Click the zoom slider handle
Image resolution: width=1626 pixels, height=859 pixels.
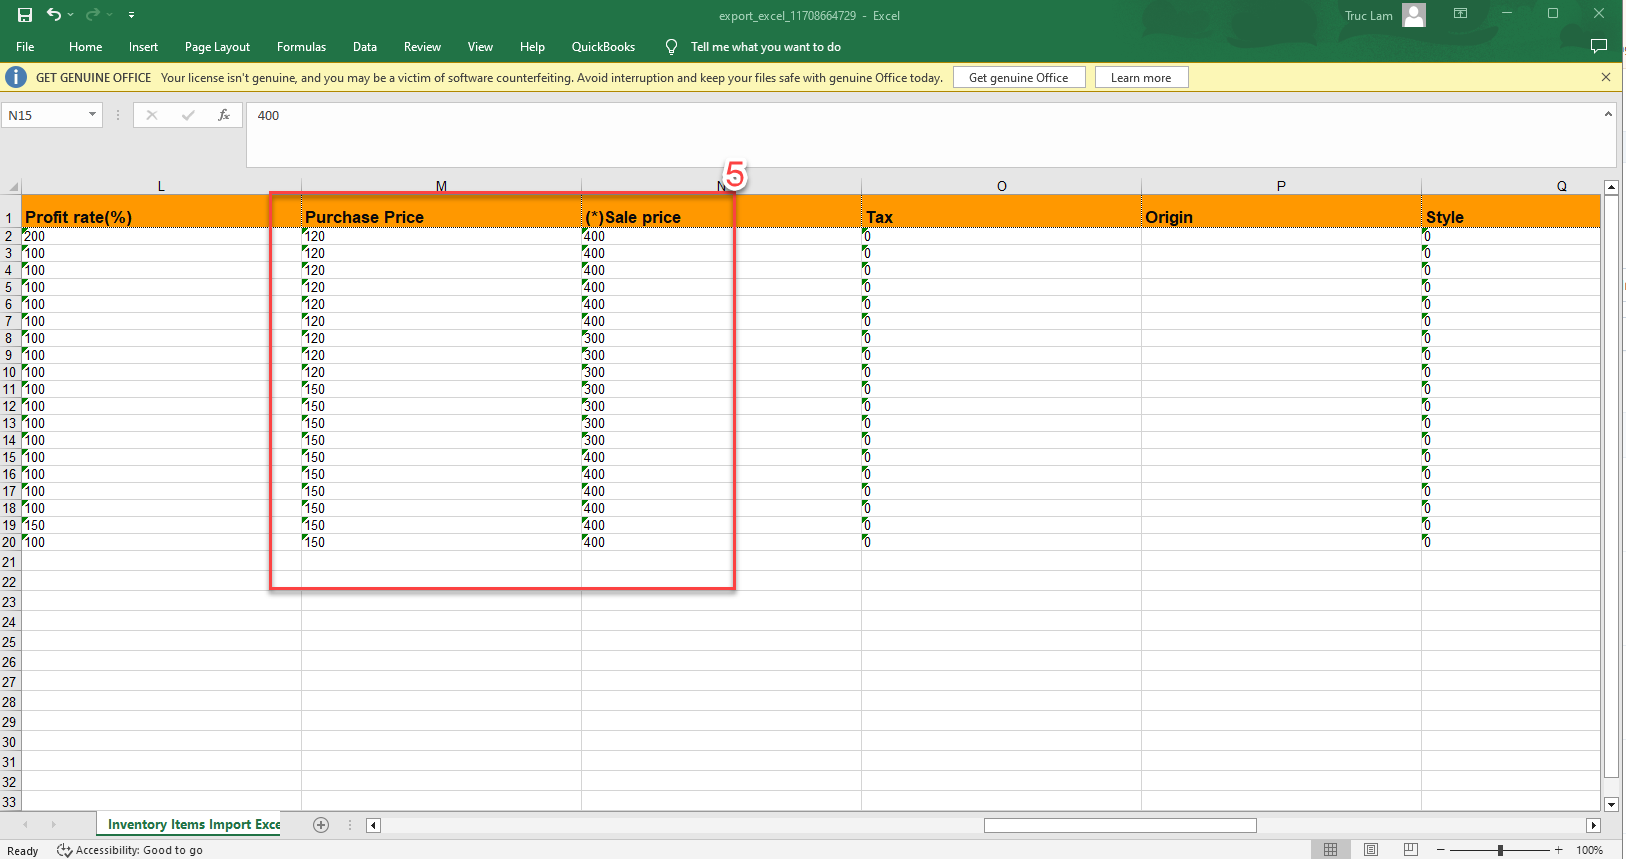pyautogui.click(x=1500, y=850)
